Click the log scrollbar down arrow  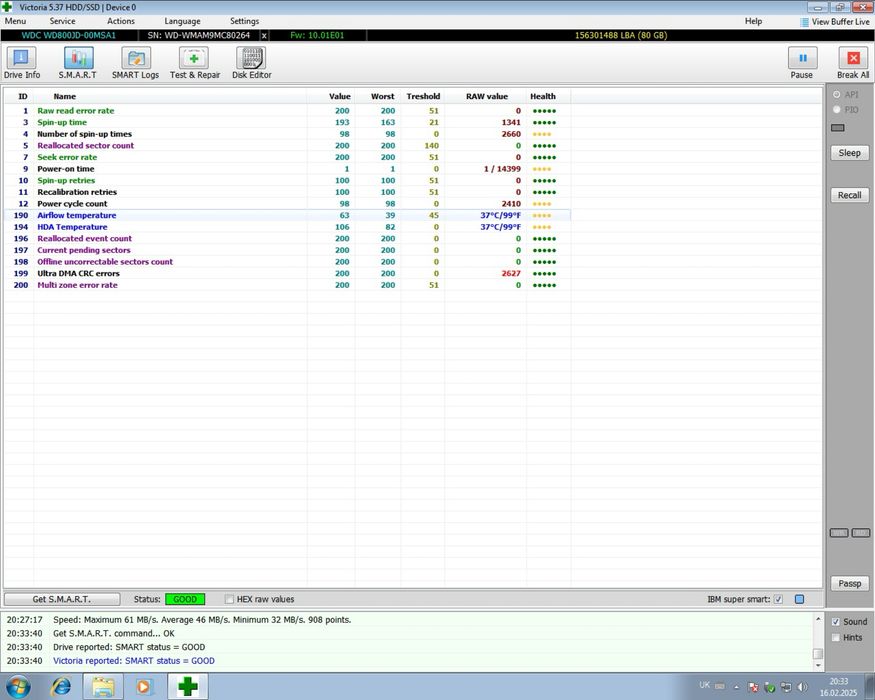tap(818, 665)
